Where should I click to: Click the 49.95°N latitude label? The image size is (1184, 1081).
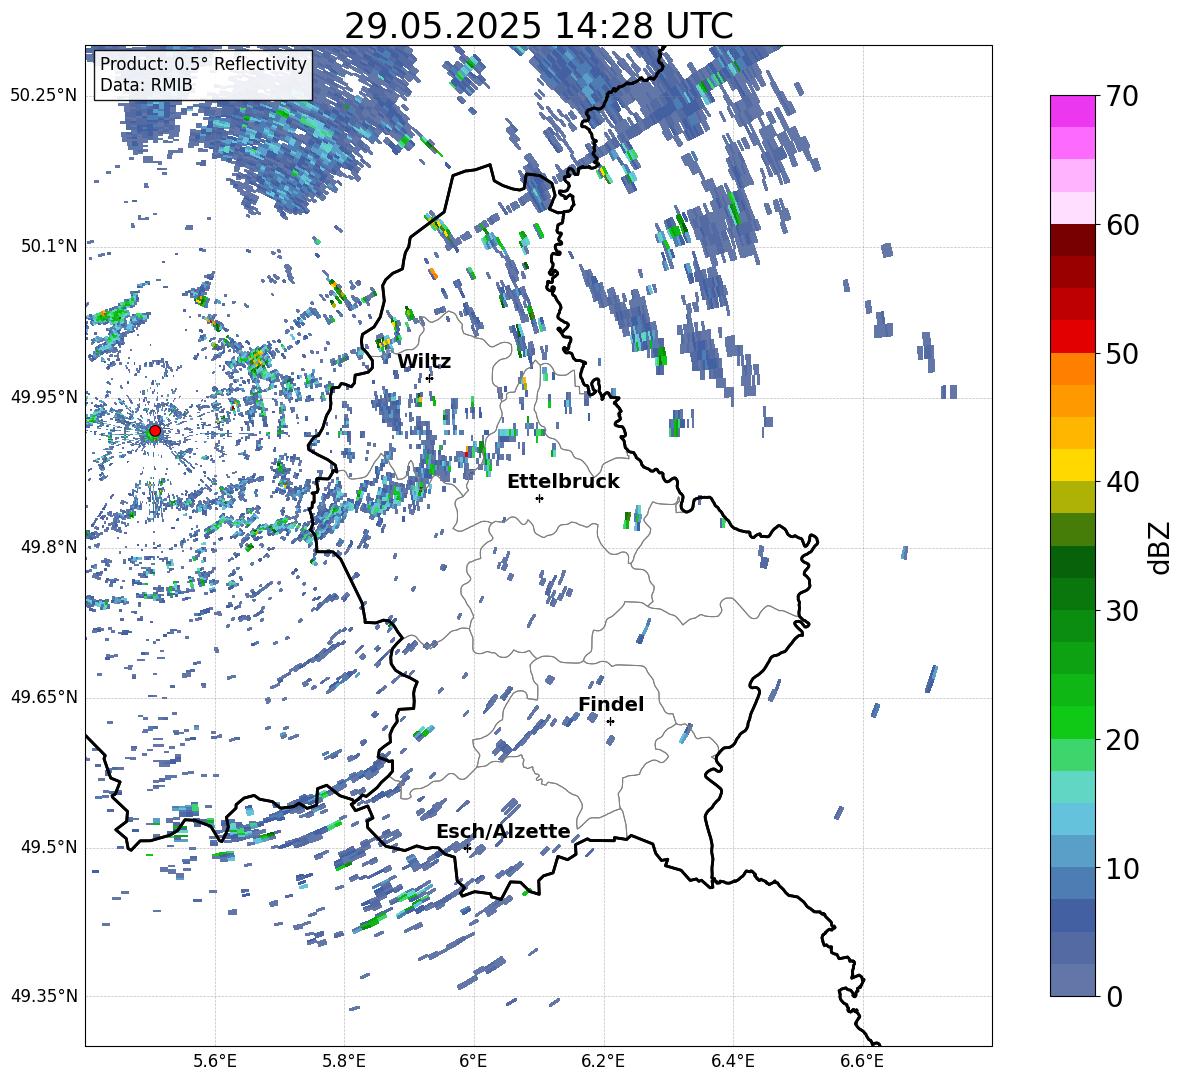point(44,397)
